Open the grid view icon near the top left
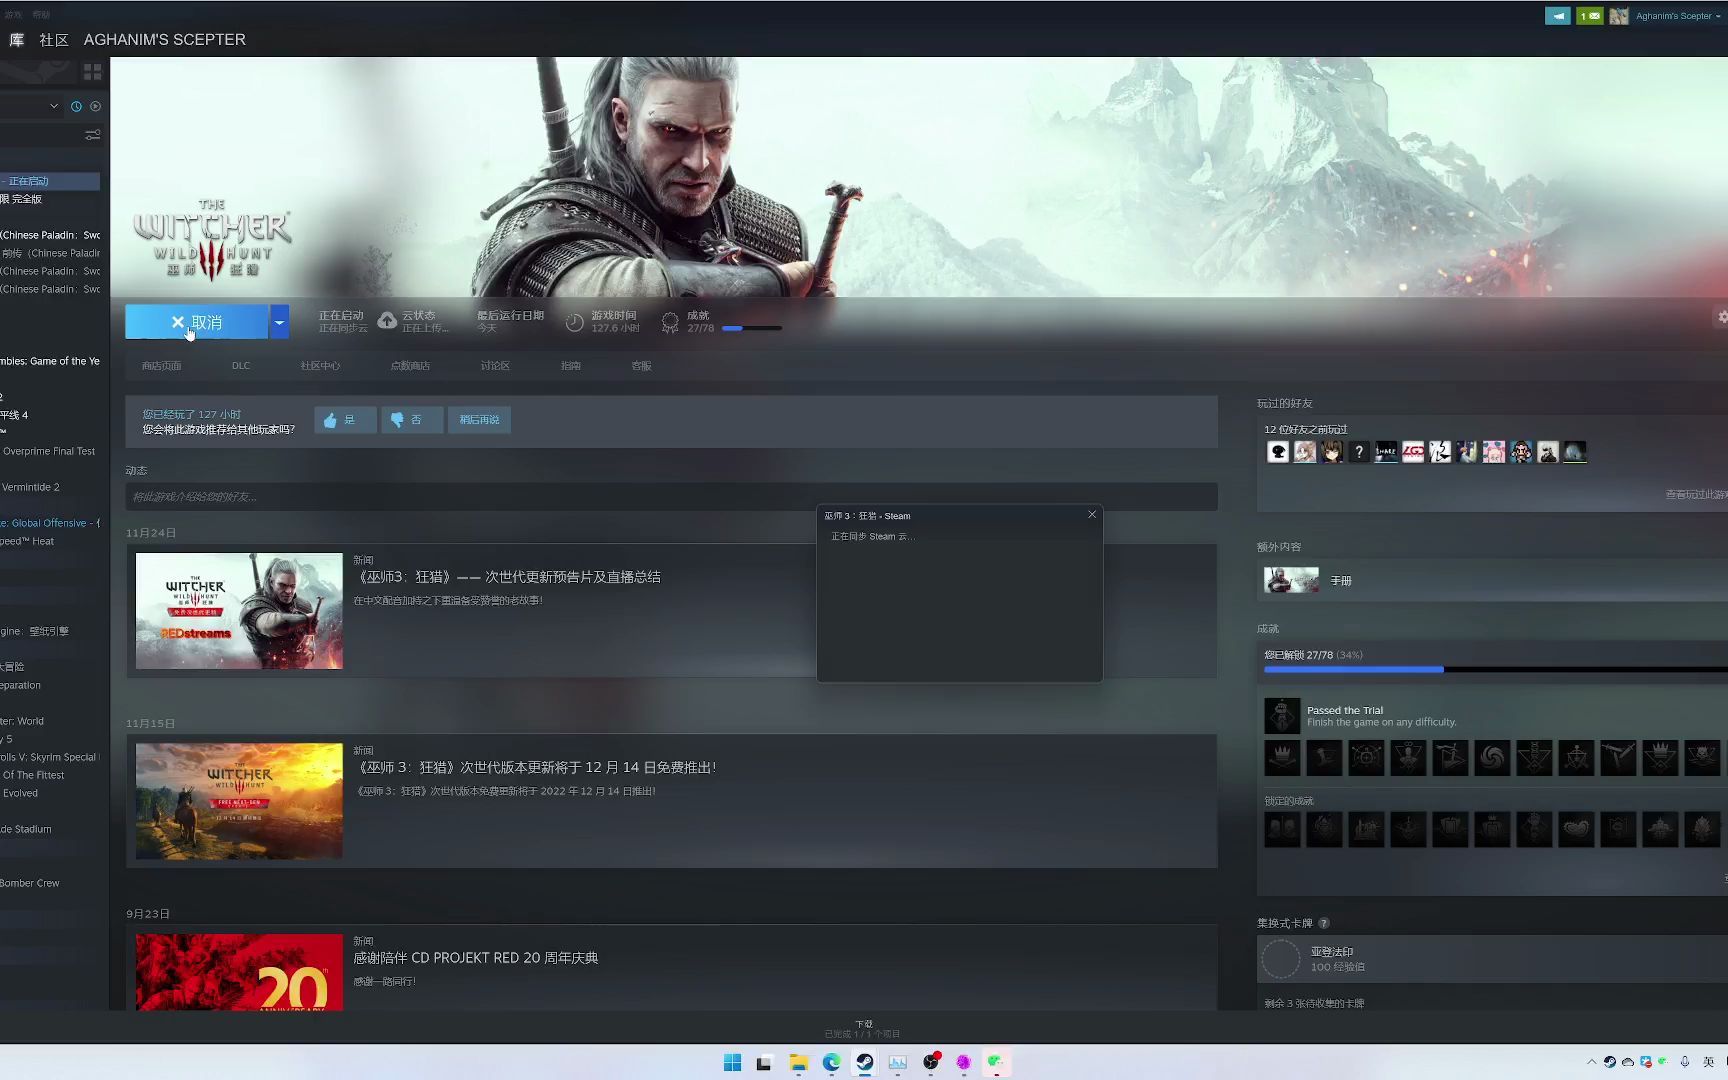This screenshot has width=1728, height=1080. pos(92,71)
